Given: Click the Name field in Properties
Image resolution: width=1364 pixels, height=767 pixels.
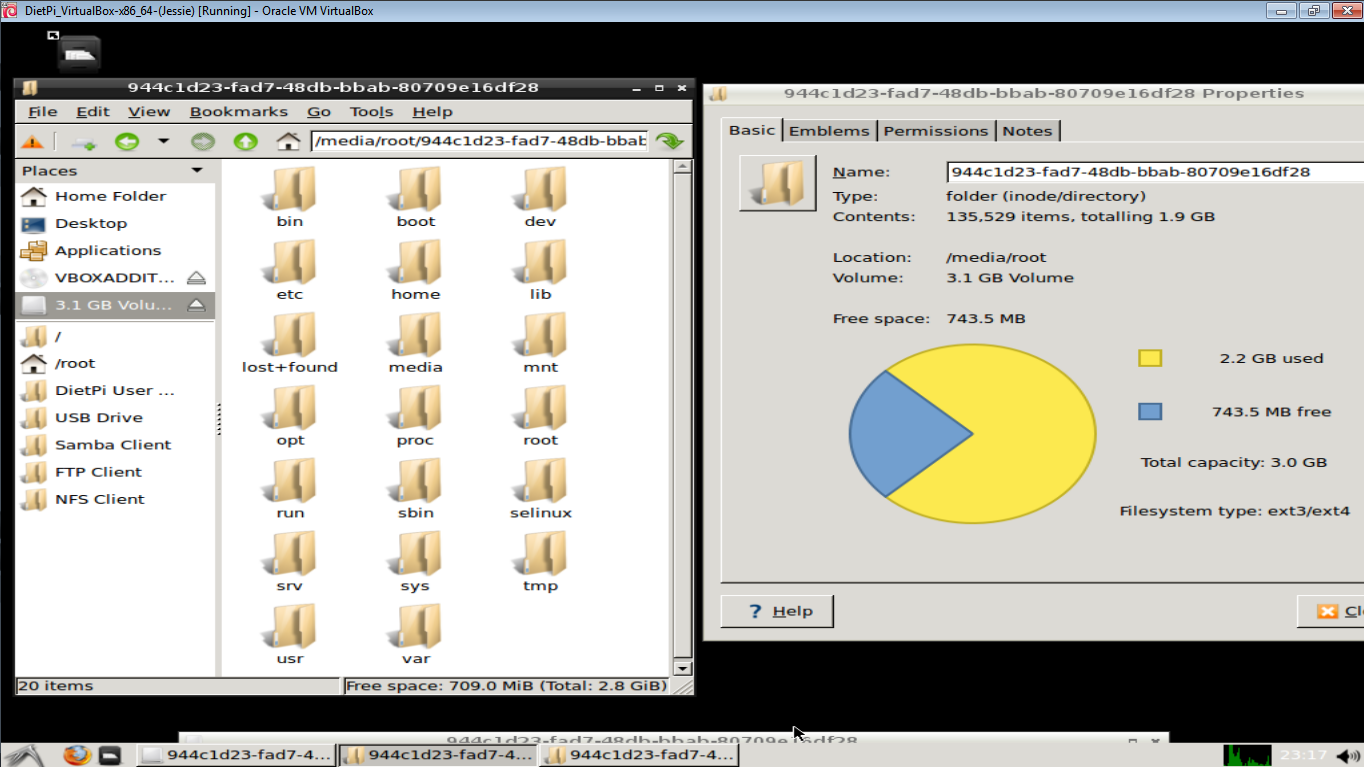Looking at the screenshot, I should point(1155,172).
